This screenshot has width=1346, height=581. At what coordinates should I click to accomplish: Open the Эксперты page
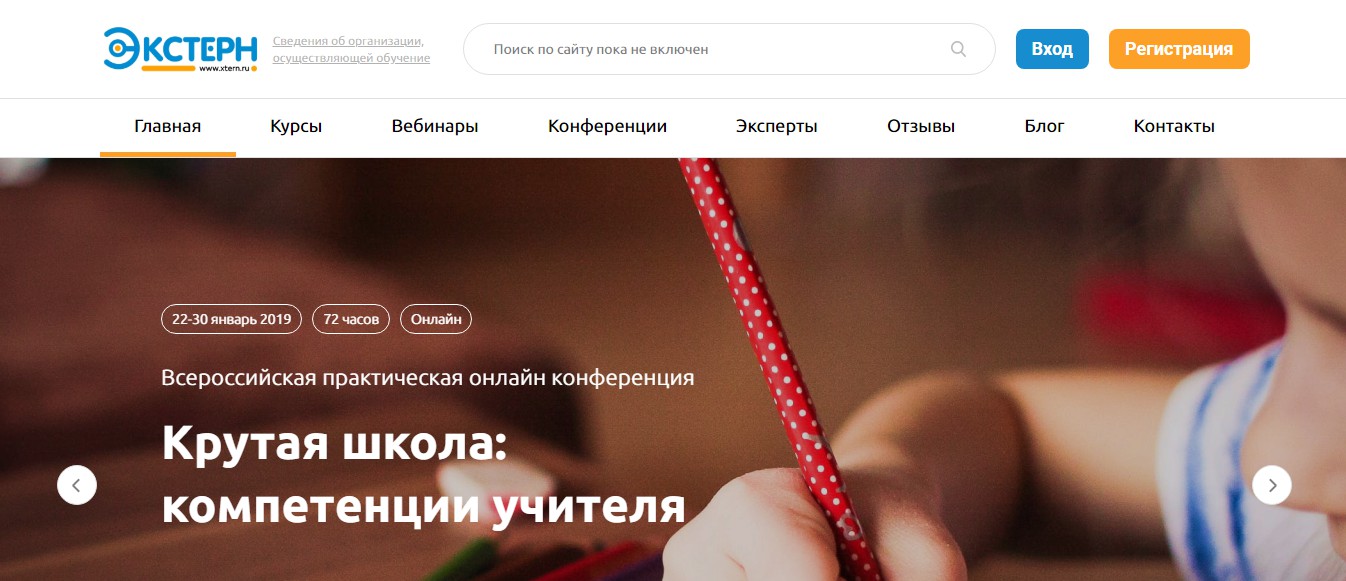(777, 127)
